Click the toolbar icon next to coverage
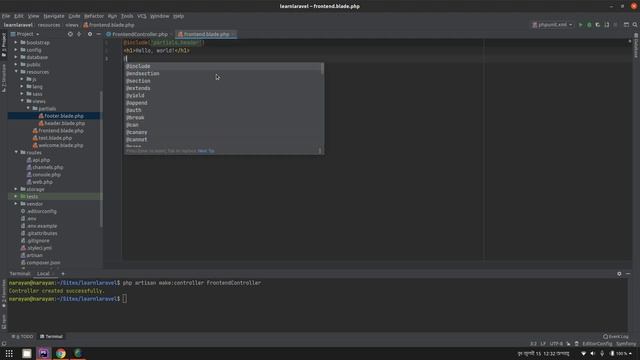640x360 pixels. coord(607,25)
